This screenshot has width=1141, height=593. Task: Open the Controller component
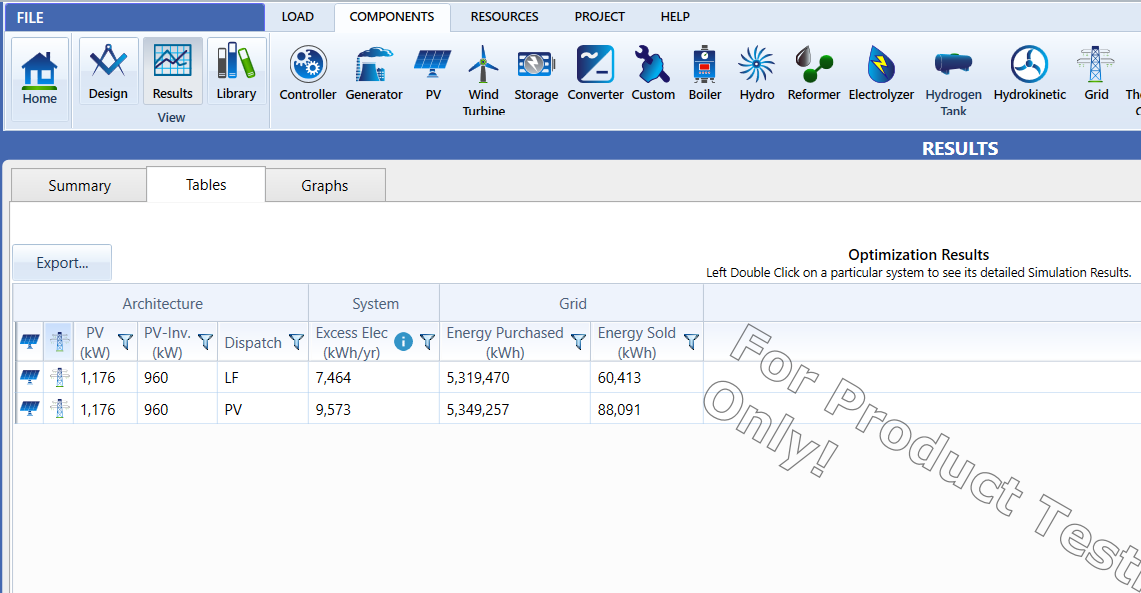click(308, 75)
